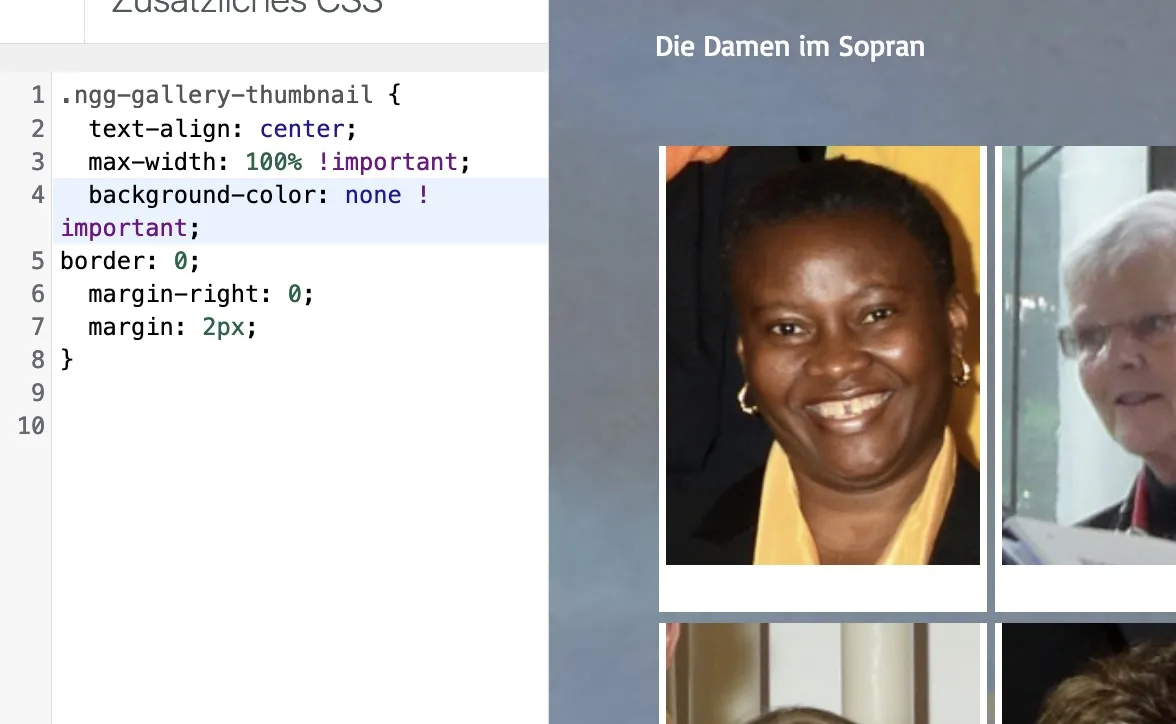Click line number 9 in gutter
The width and height of the screenshot is (1176, 724).
point(38,393)
